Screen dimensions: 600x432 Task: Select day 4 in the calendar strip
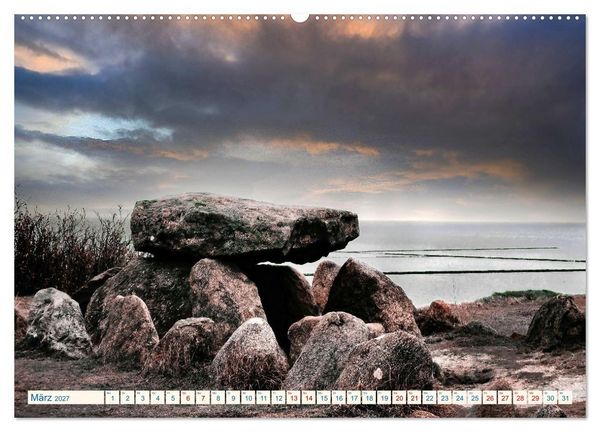[157, 397]
